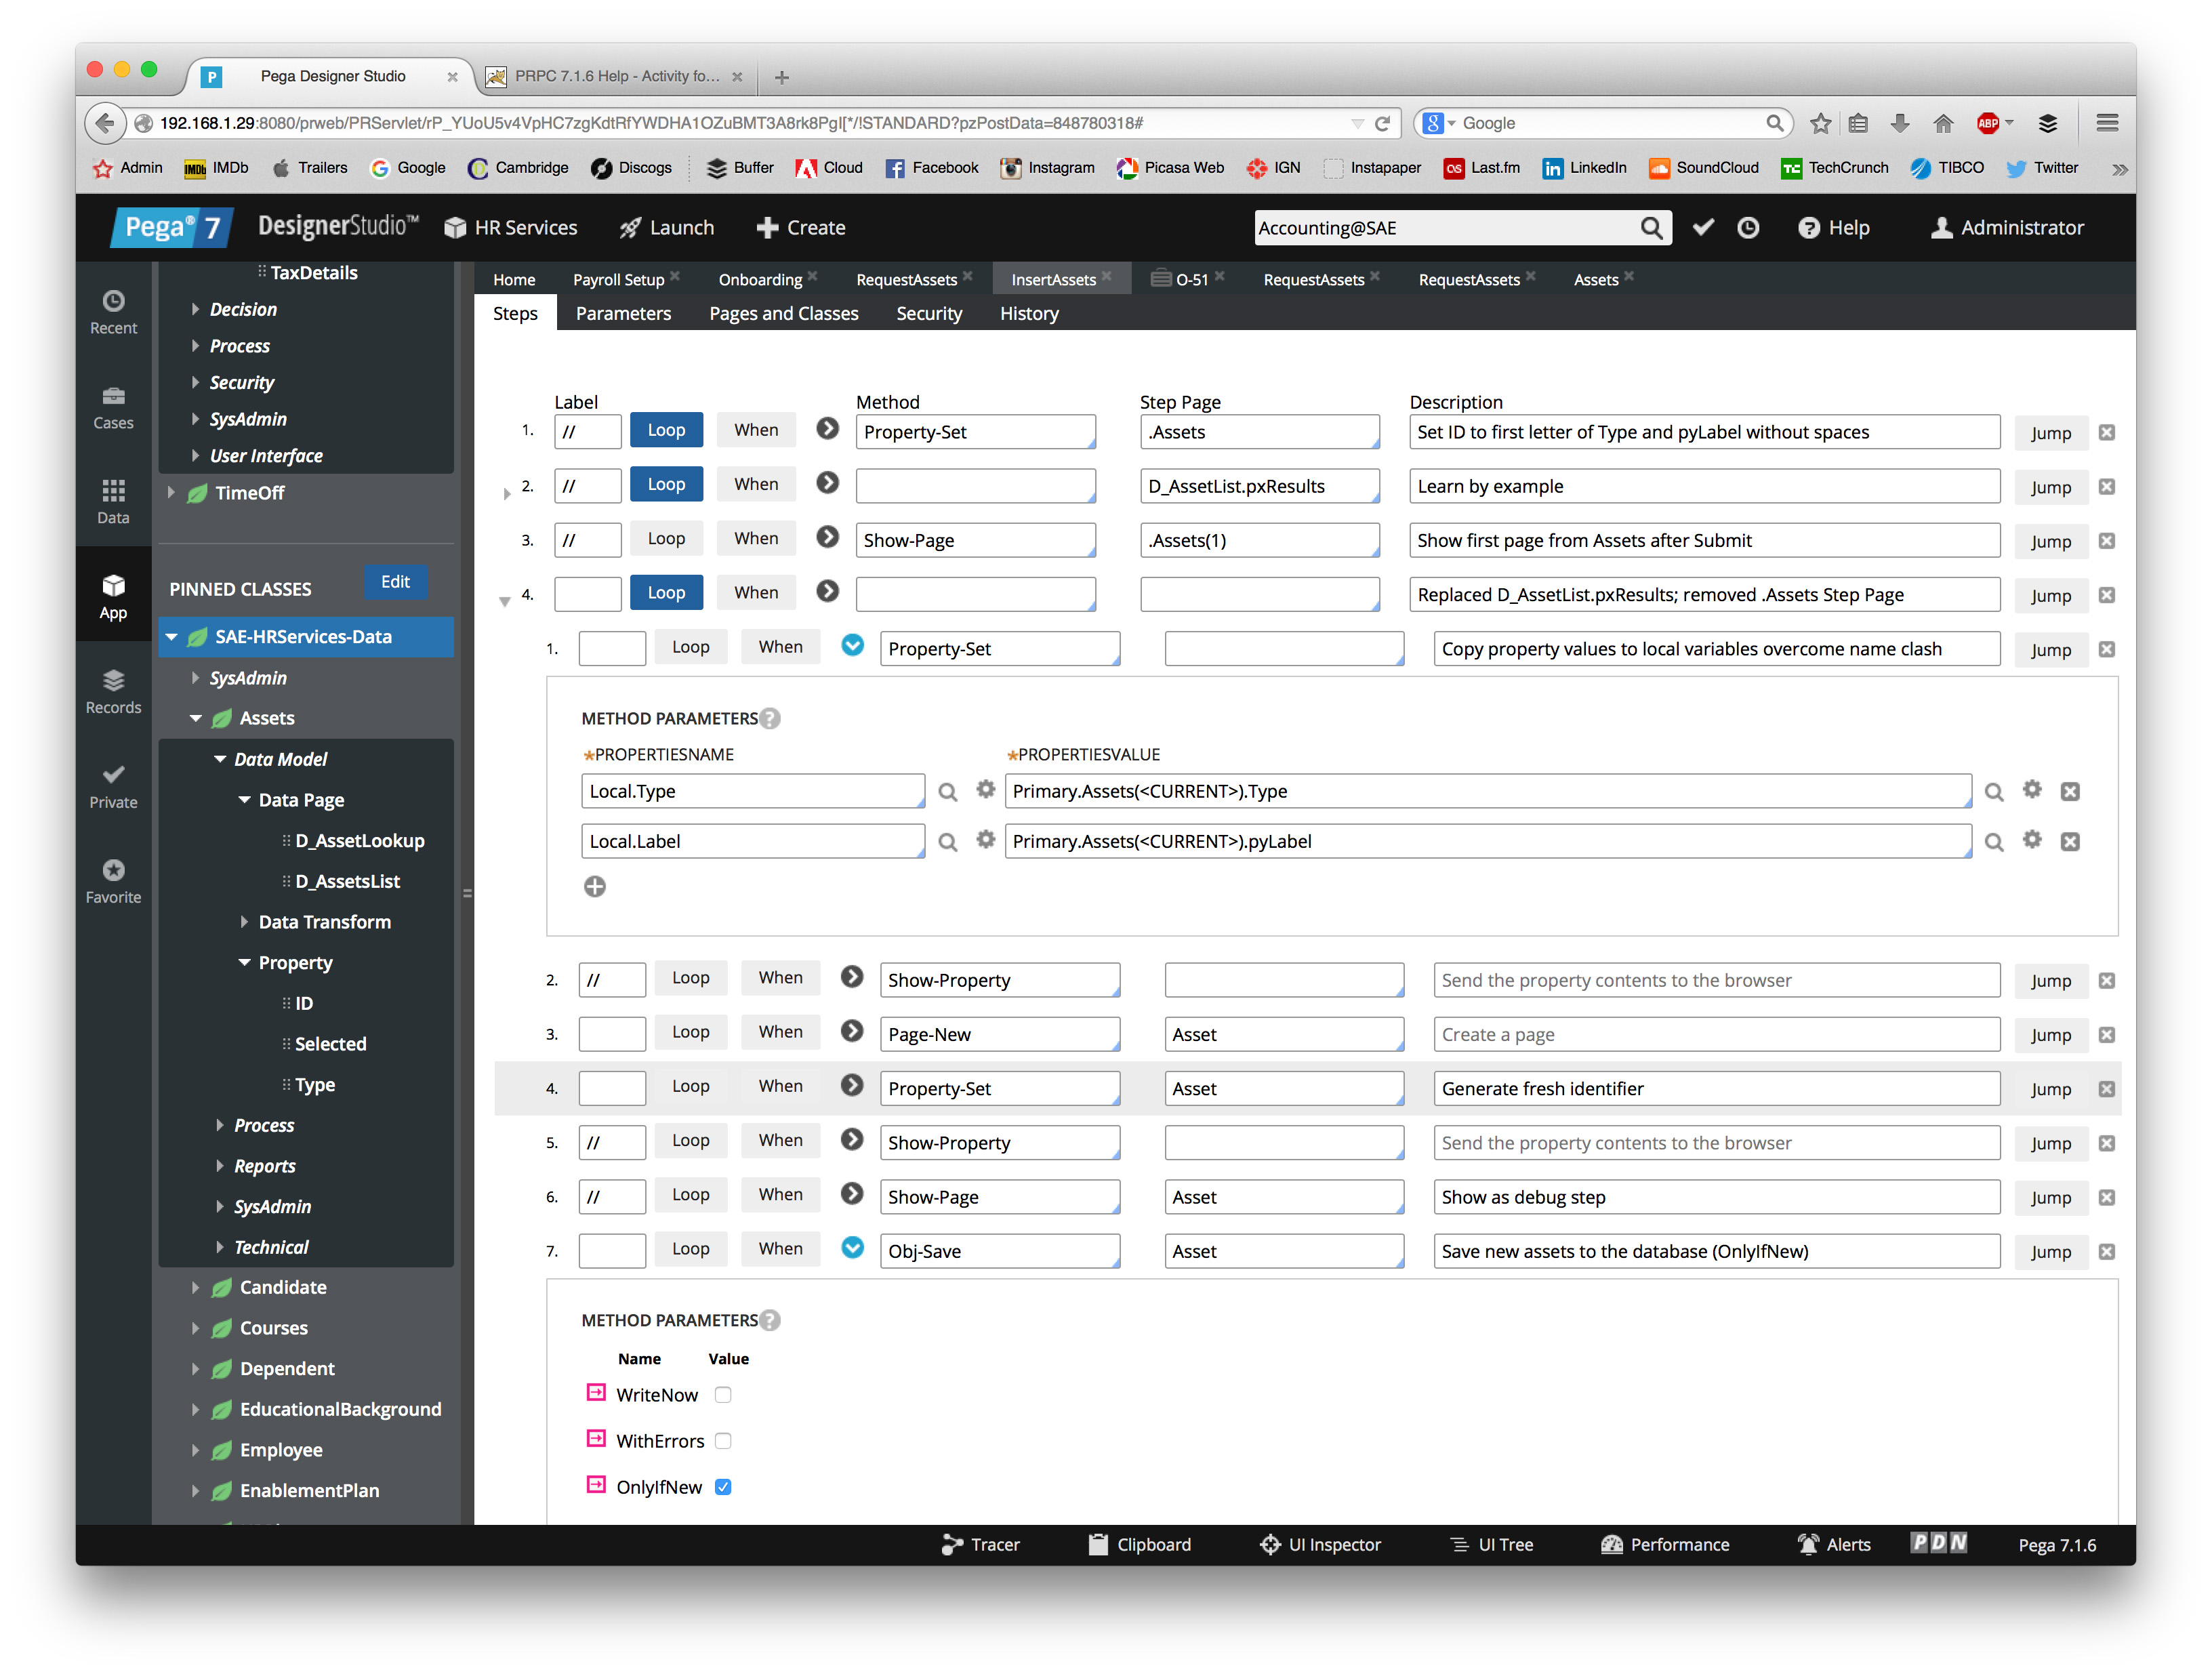2212x1674 pixels.
Task: Collapse Obj-Save method parameters arrow
Action: [x=852, y=1247]
